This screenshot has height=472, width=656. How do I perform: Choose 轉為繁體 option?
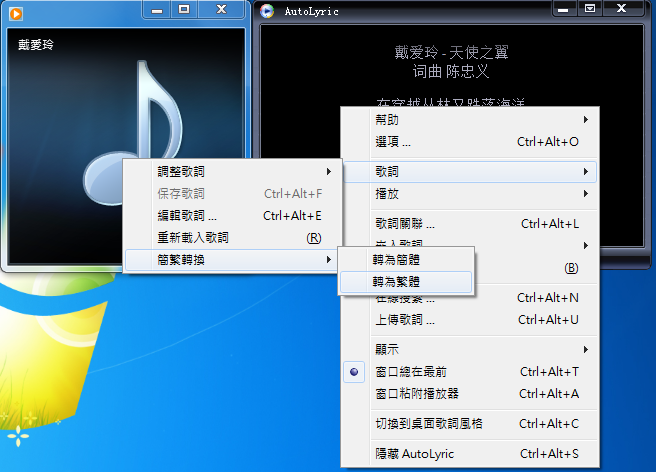coord(406,282)
